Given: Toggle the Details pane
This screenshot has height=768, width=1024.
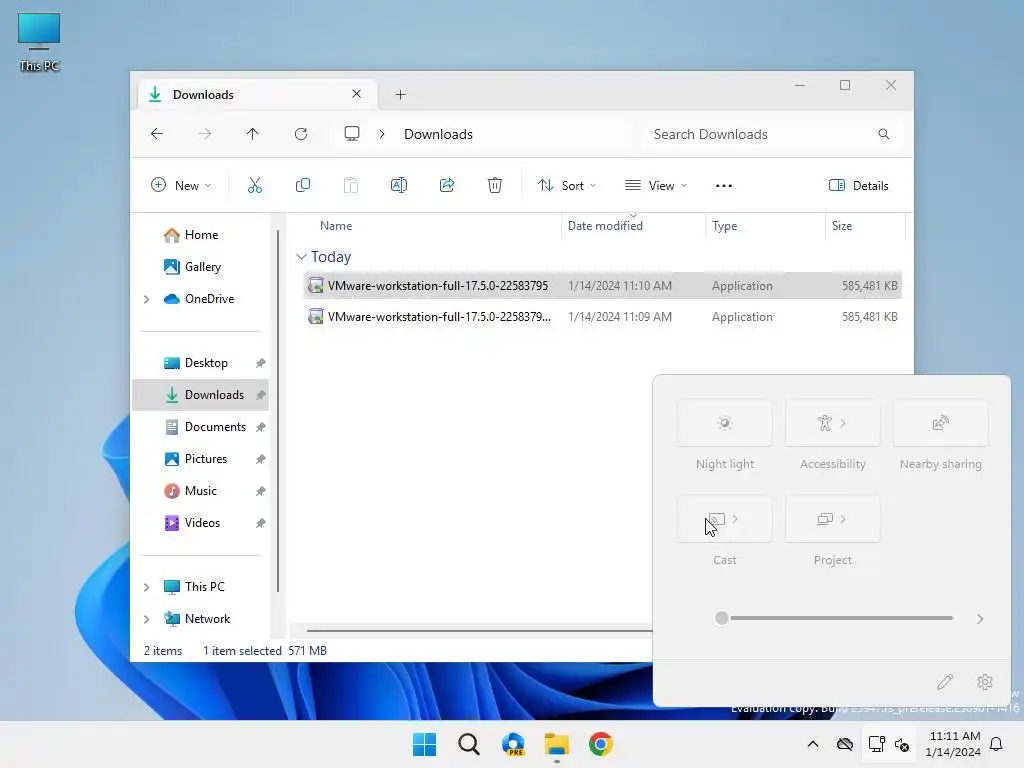Looking at the screenshot, I should [x=858, y=185].
